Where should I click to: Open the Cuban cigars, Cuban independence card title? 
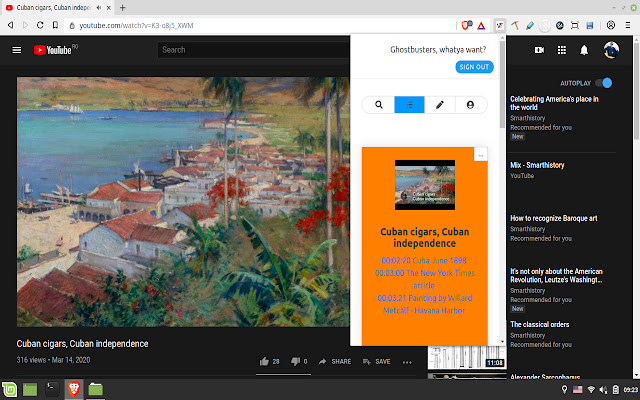tap(424, 238)
